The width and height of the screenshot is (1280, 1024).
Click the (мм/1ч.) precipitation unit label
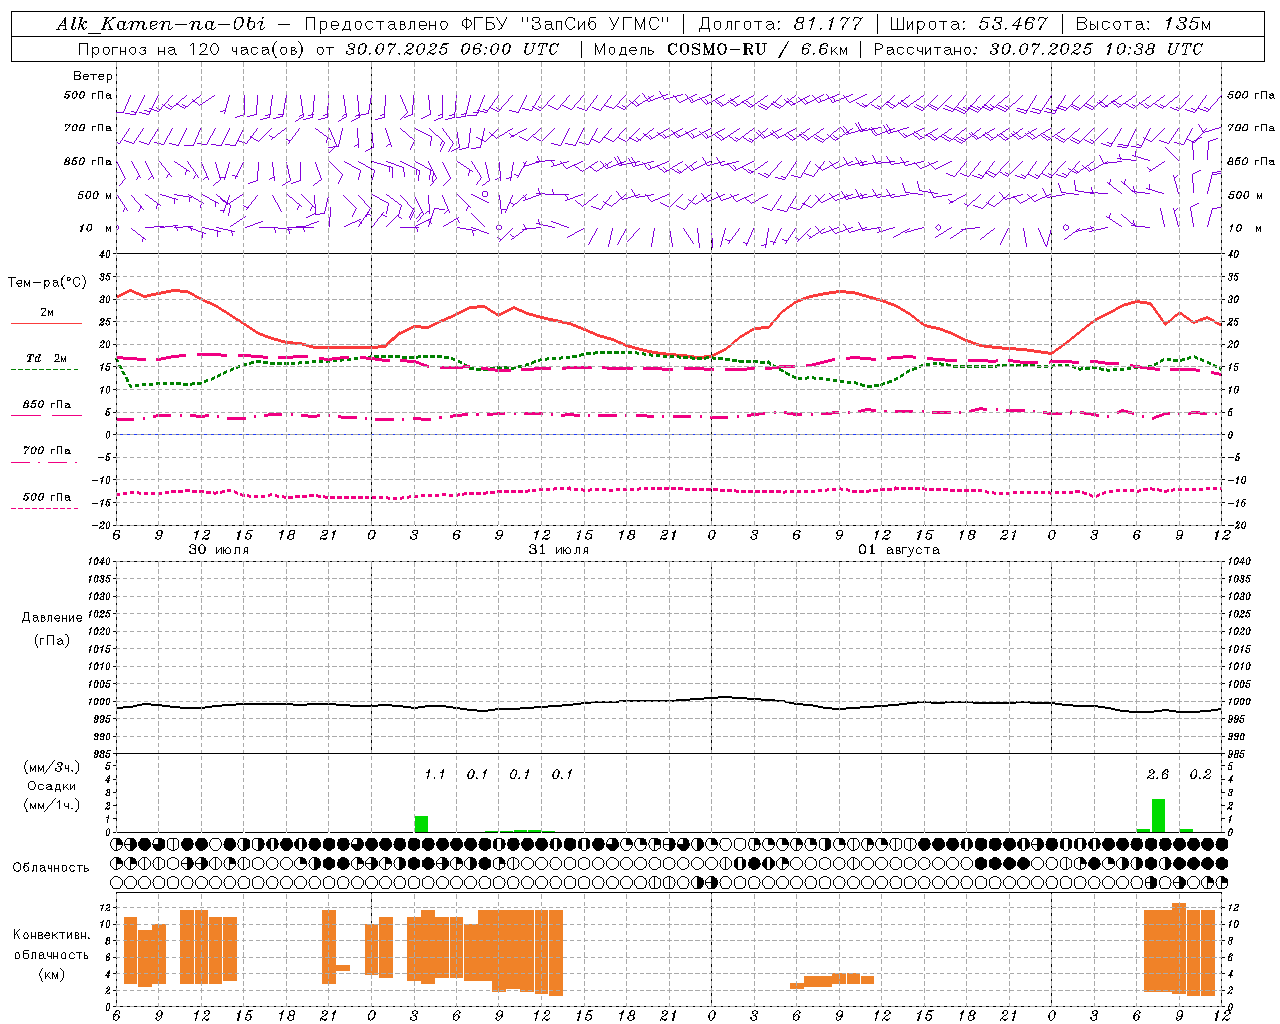pyautogui.click(x=52, y=805)
